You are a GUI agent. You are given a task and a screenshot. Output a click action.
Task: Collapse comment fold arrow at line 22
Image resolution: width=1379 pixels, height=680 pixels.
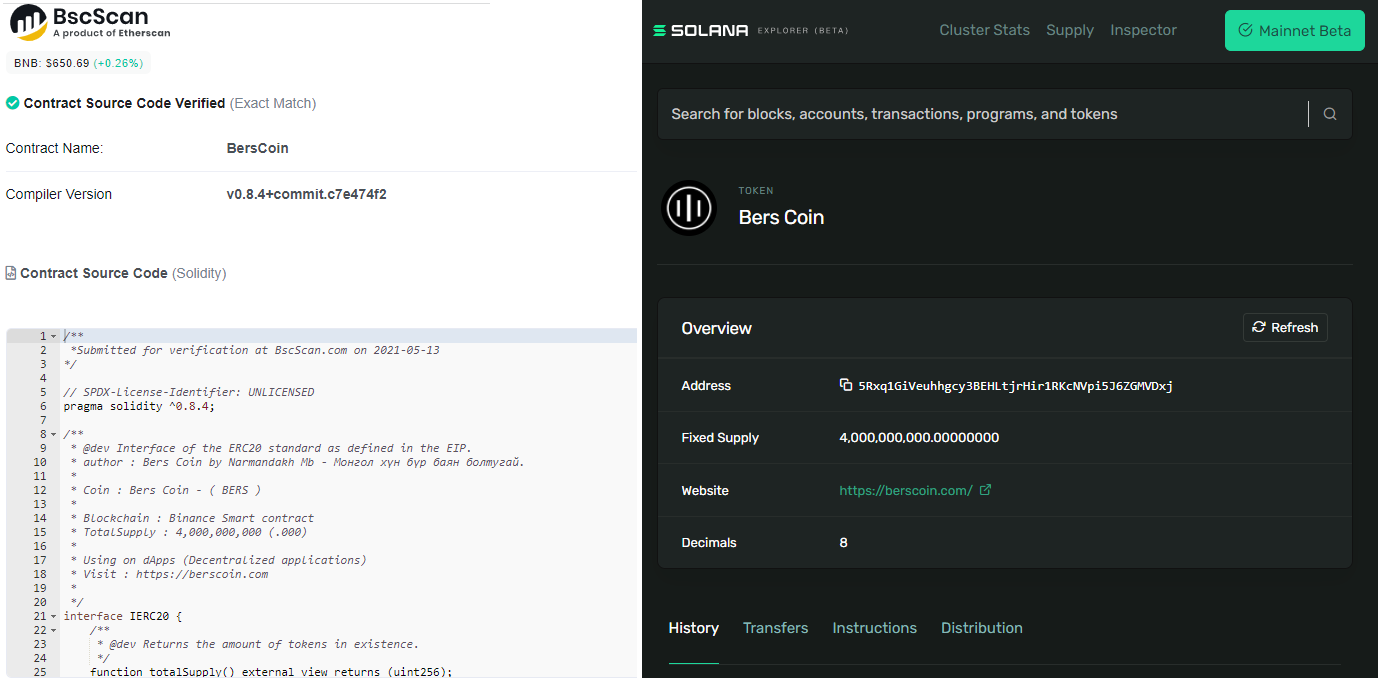coord(54,630)
